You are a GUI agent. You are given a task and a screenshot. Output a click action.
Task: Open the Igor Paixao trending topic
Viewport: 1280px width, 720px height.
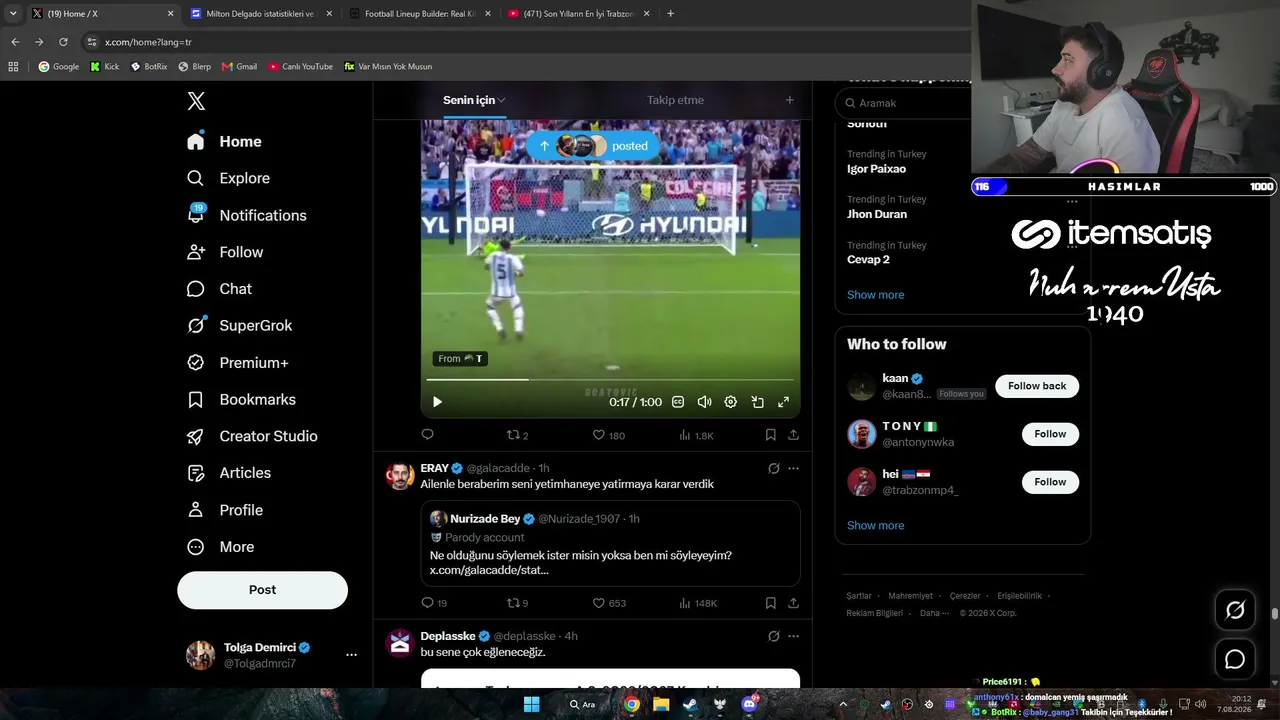pyautogui.click(x=876, y=169)
